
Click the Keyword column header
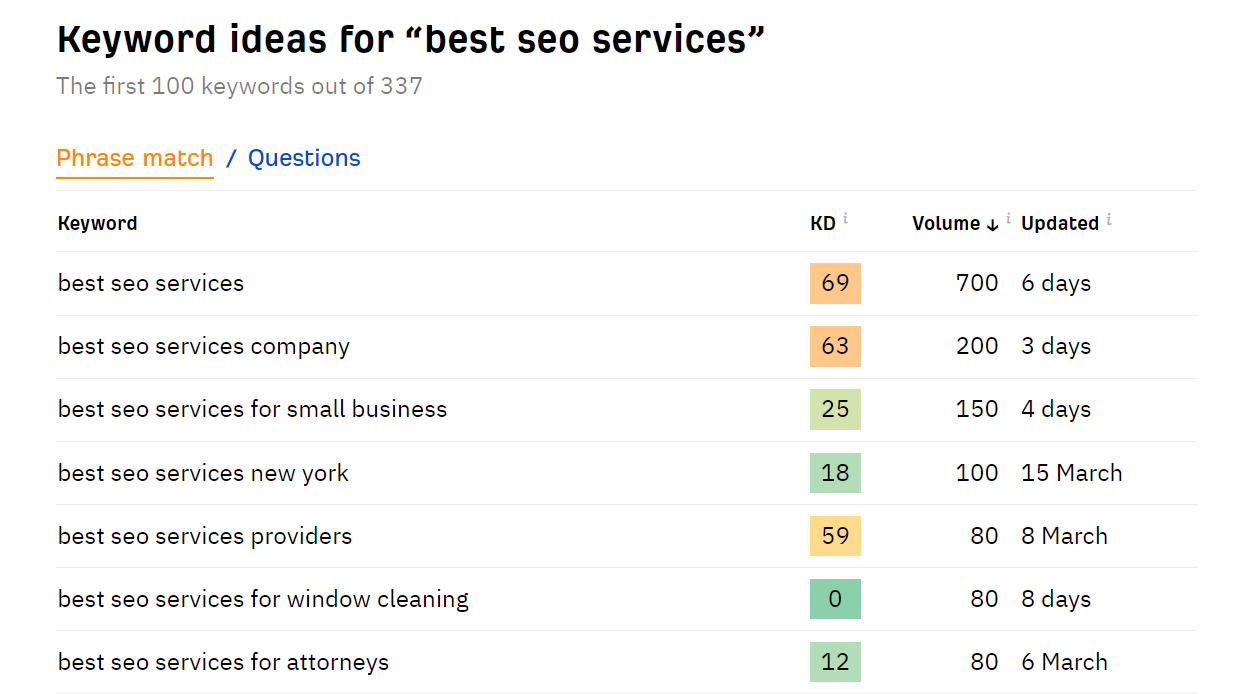98,224
